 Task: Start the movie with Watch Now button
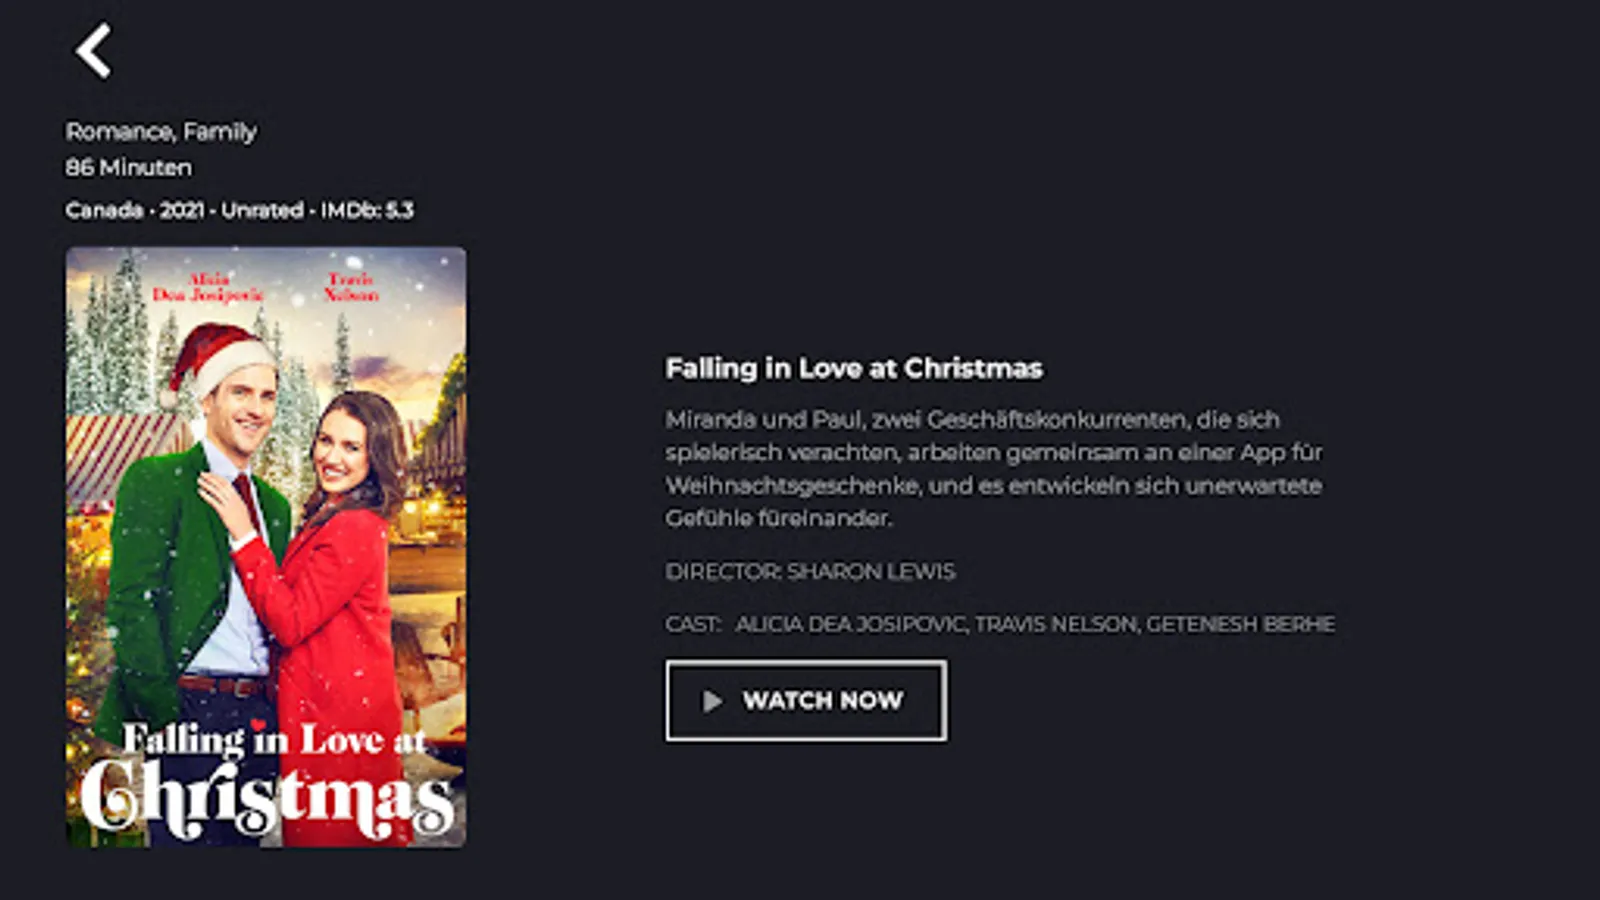tap(806, 701)
